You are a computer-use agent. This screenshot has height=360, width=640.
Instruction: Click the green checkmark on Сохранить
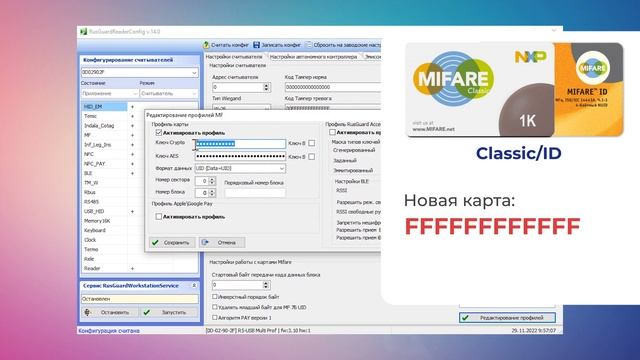pos(155,242)
